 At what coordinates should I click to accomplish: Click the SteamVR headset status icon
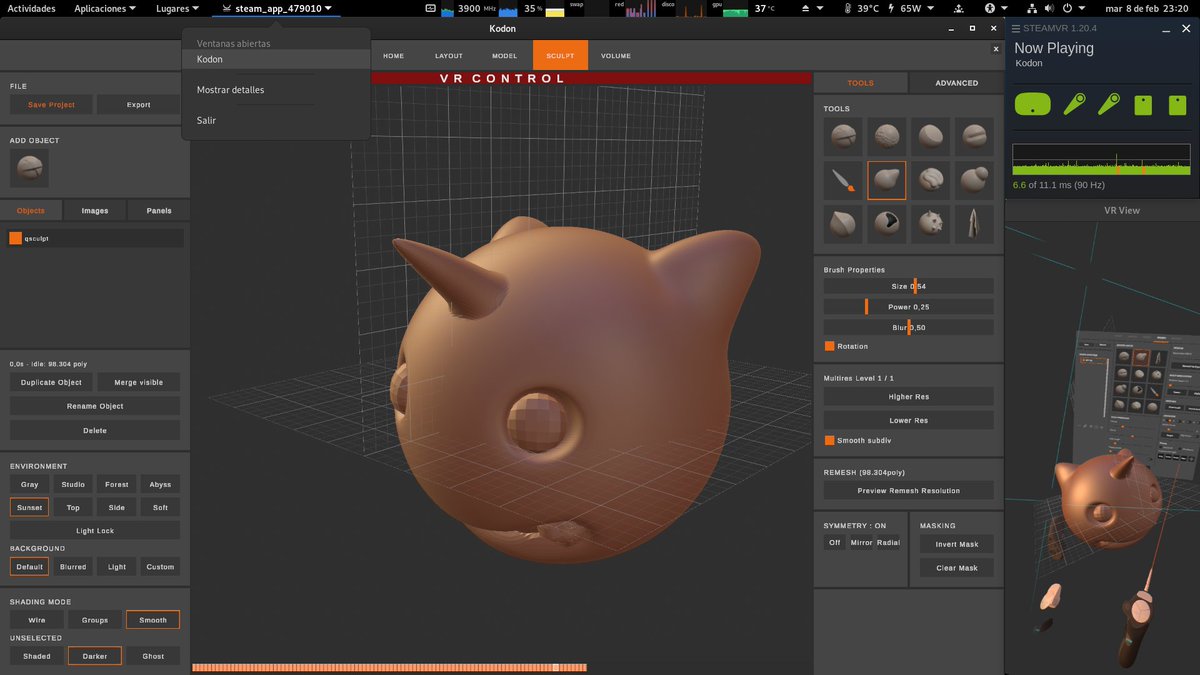pos(1033,104)
